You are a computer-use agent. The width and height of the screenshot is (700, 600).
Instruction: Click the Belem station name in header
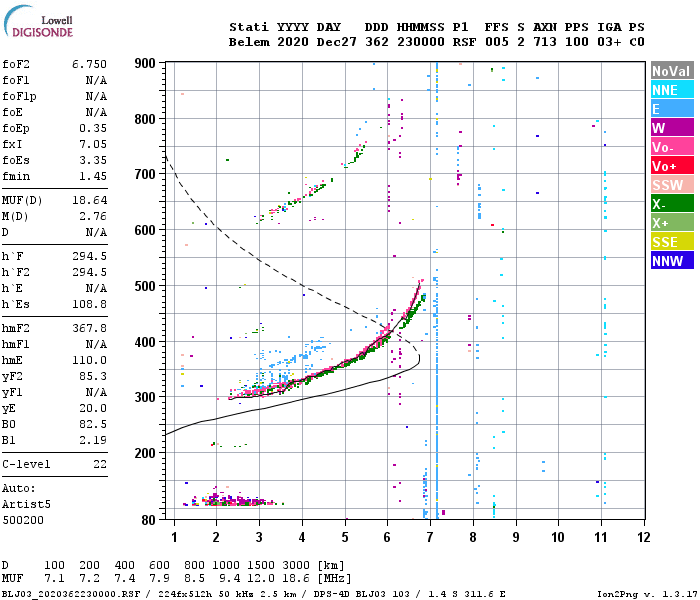pos(249,42)
